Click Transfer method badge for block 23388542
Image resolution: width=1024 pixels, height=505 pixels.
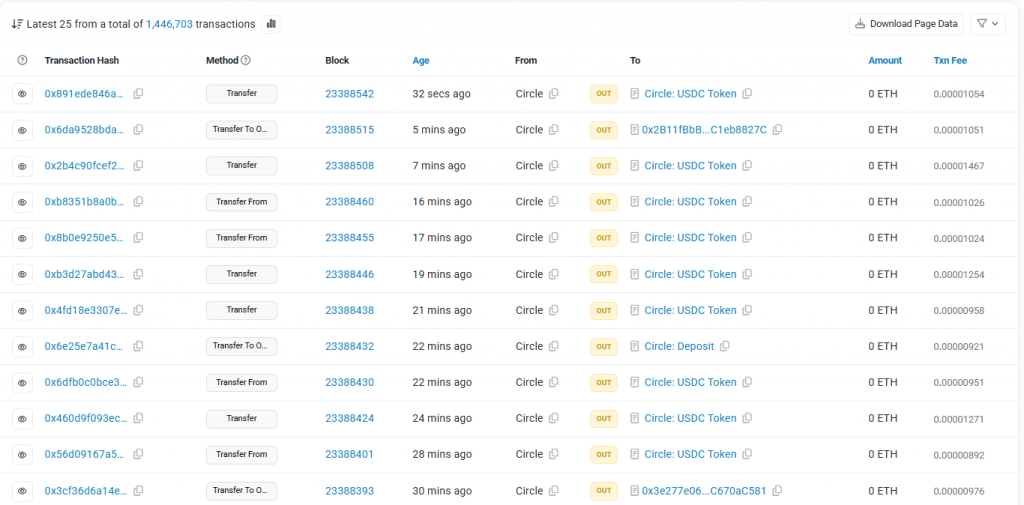coord(242,94)
